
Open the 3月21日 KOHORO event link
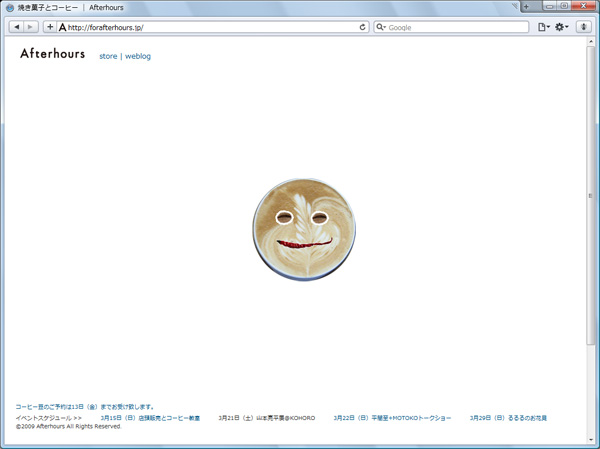point(266,418)
